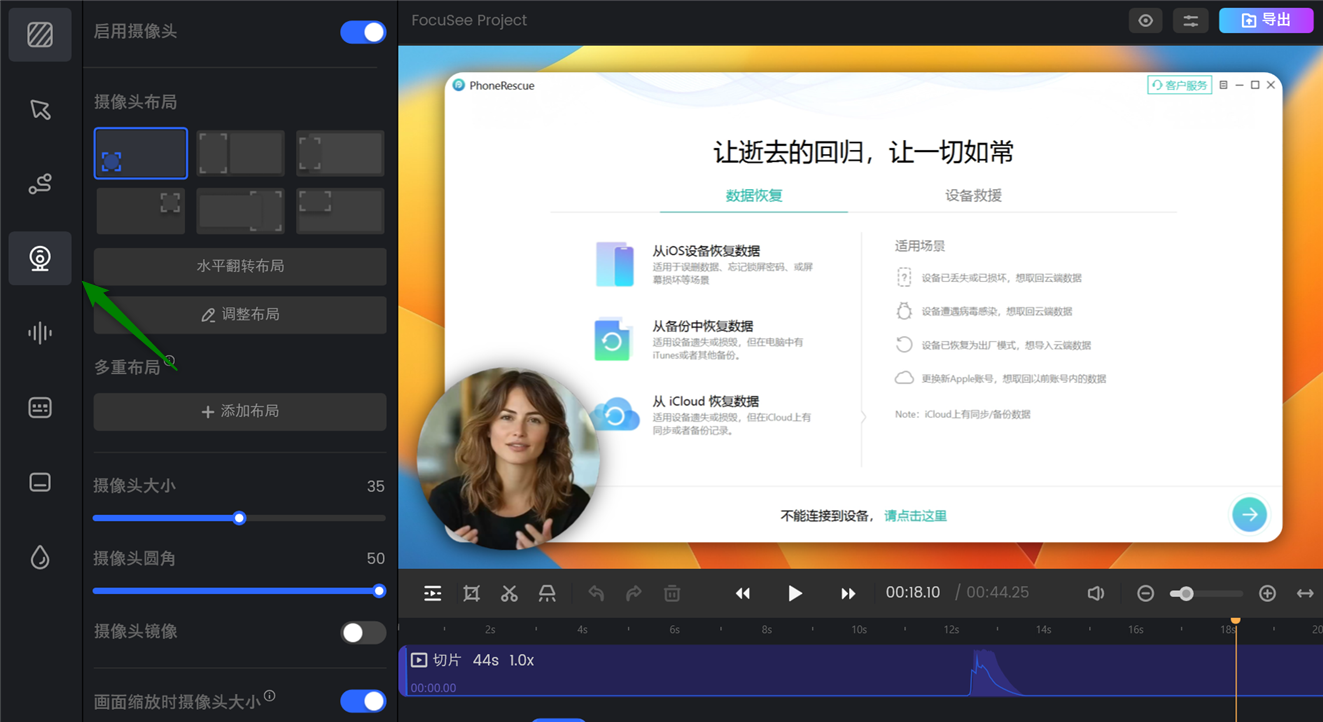Select the bottom-left camera layout thumbnail
The image size is (1323, 722).
pos(141,153)
